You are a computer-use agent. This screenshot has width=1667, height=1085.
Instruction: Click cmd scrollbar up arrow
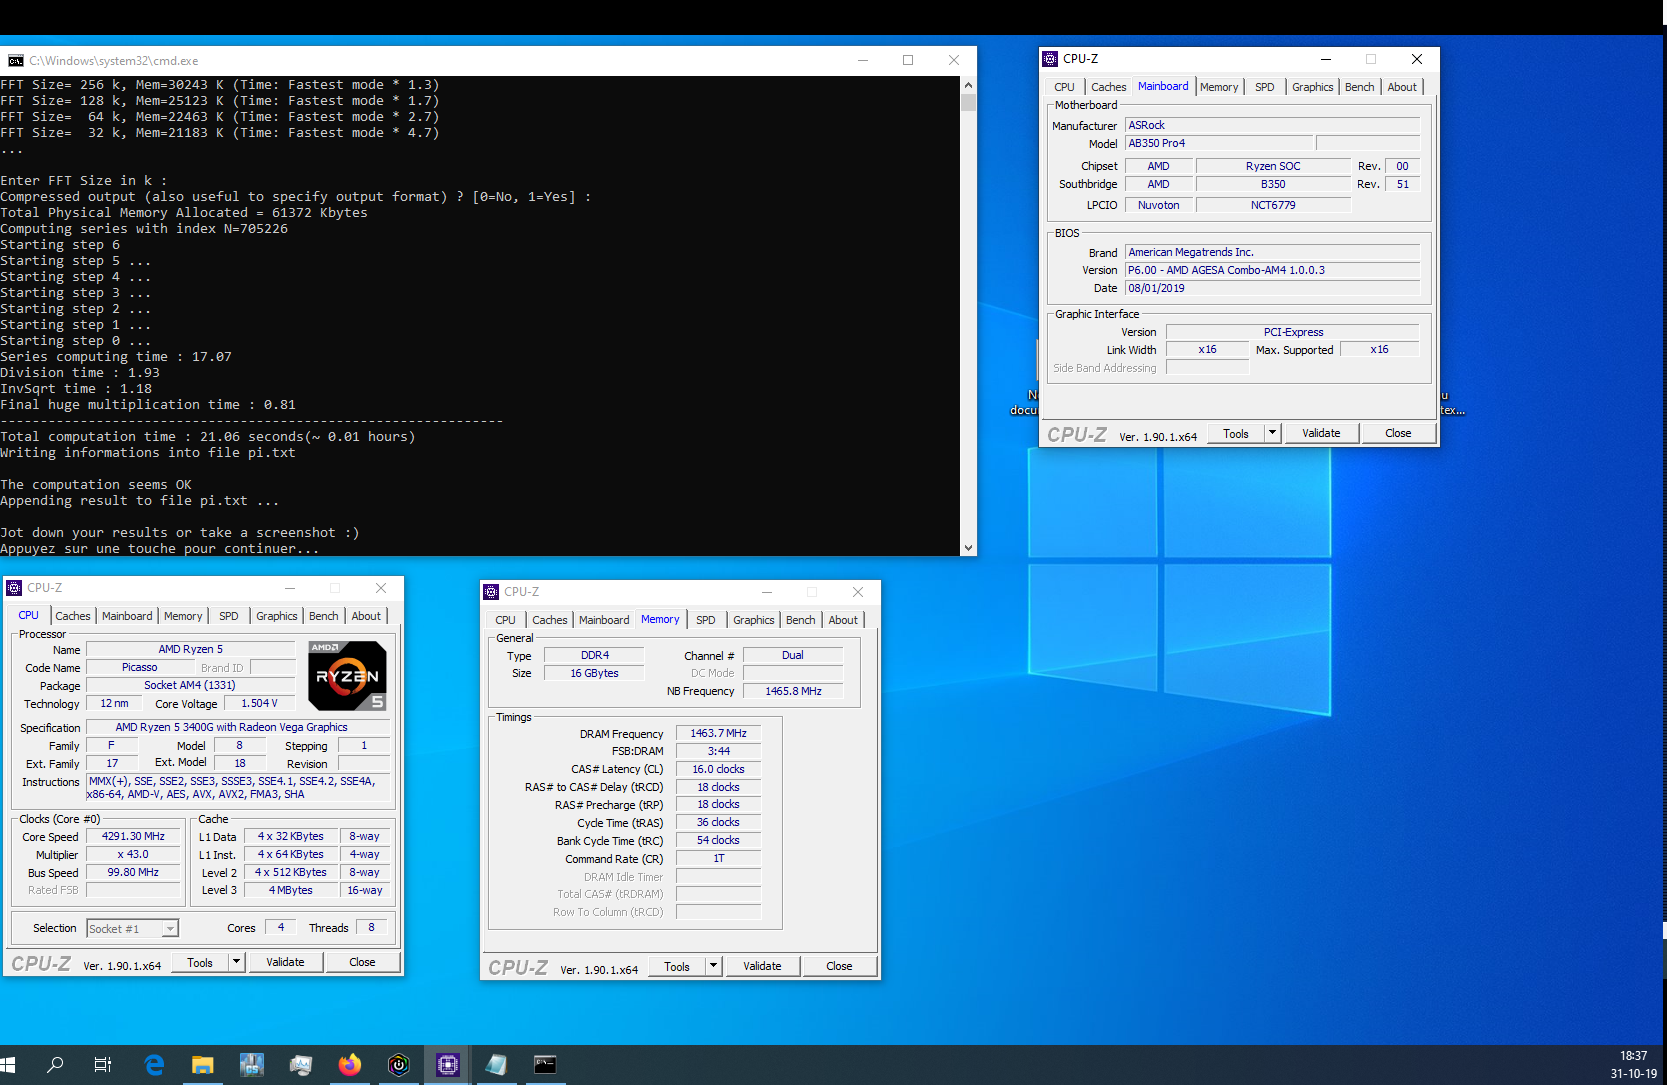click(968, 85)
